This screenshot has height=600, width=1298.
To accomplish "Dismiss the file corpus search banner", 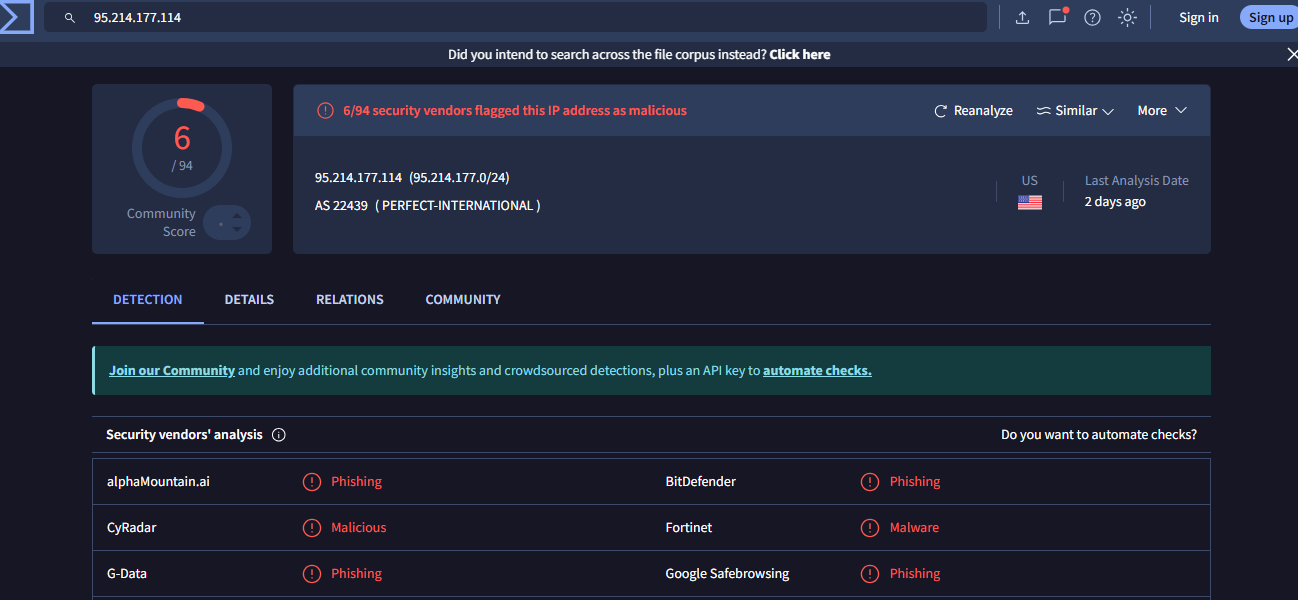I will [x=1291, y=54].
